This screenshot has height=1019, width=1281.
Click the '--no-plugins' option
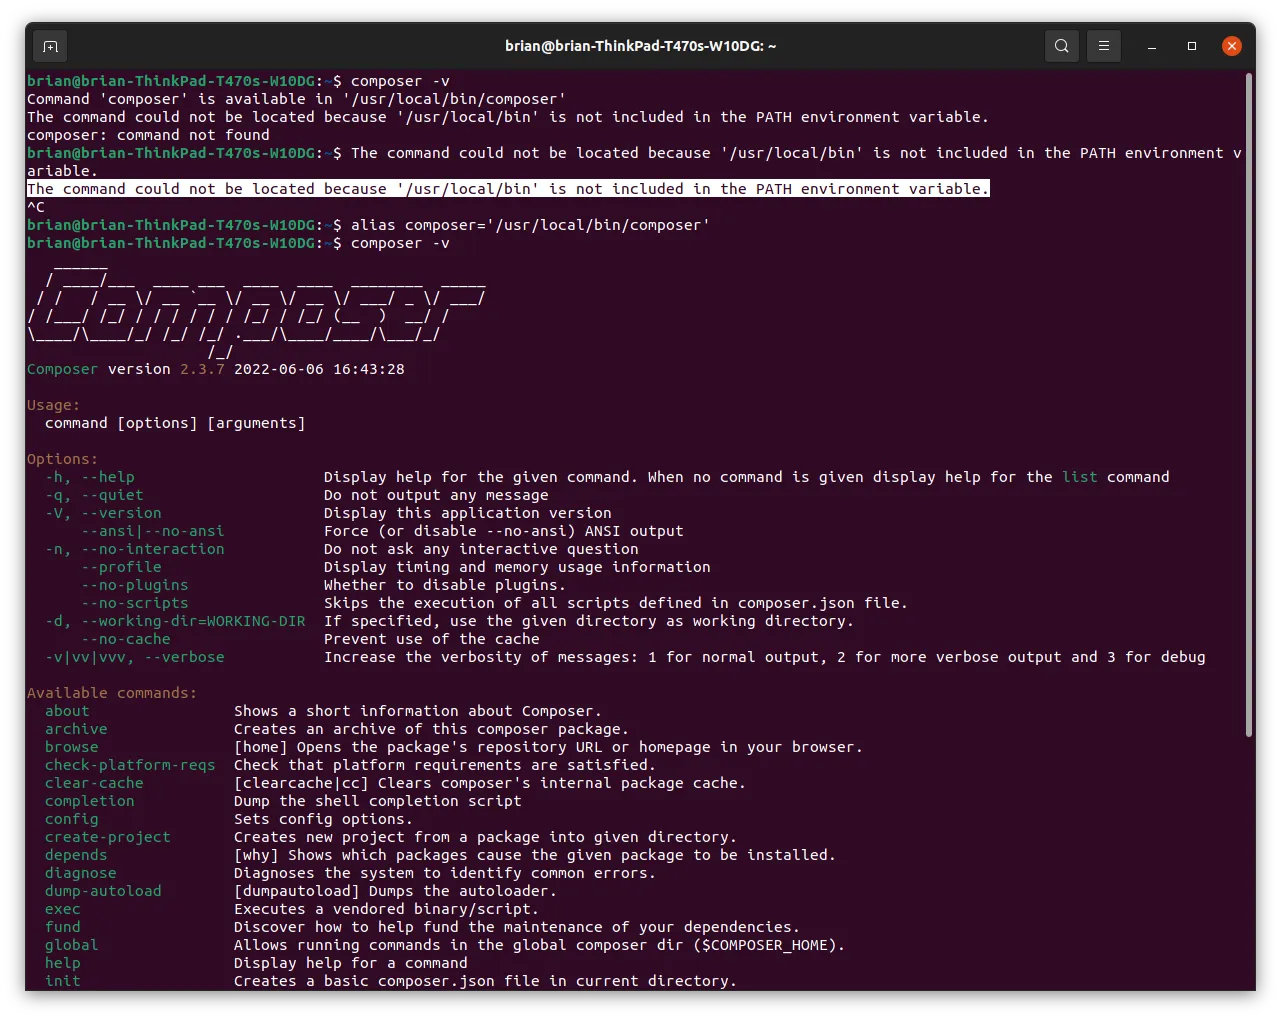pyautogui.click(x=135, y=585)
